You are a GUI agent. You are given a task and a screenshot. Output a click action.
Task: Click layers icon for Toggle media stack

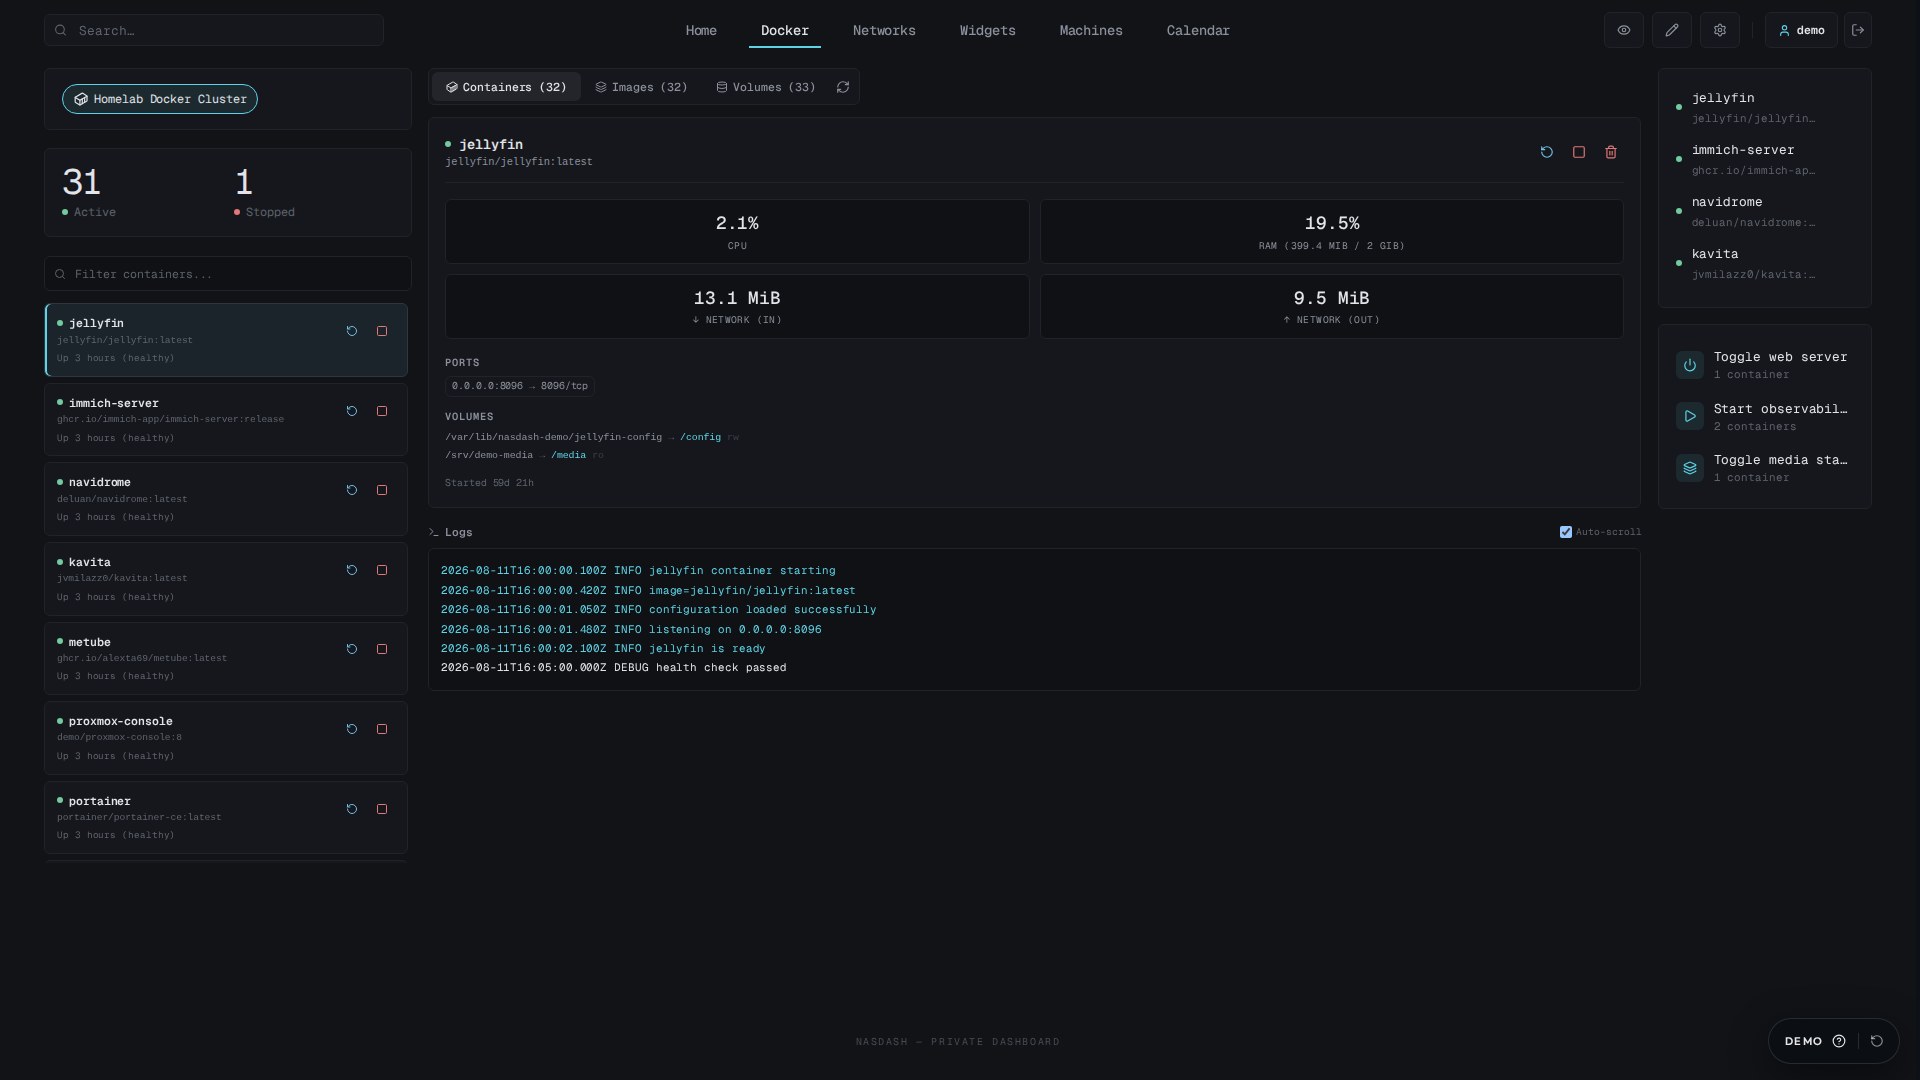point(1690,468)
